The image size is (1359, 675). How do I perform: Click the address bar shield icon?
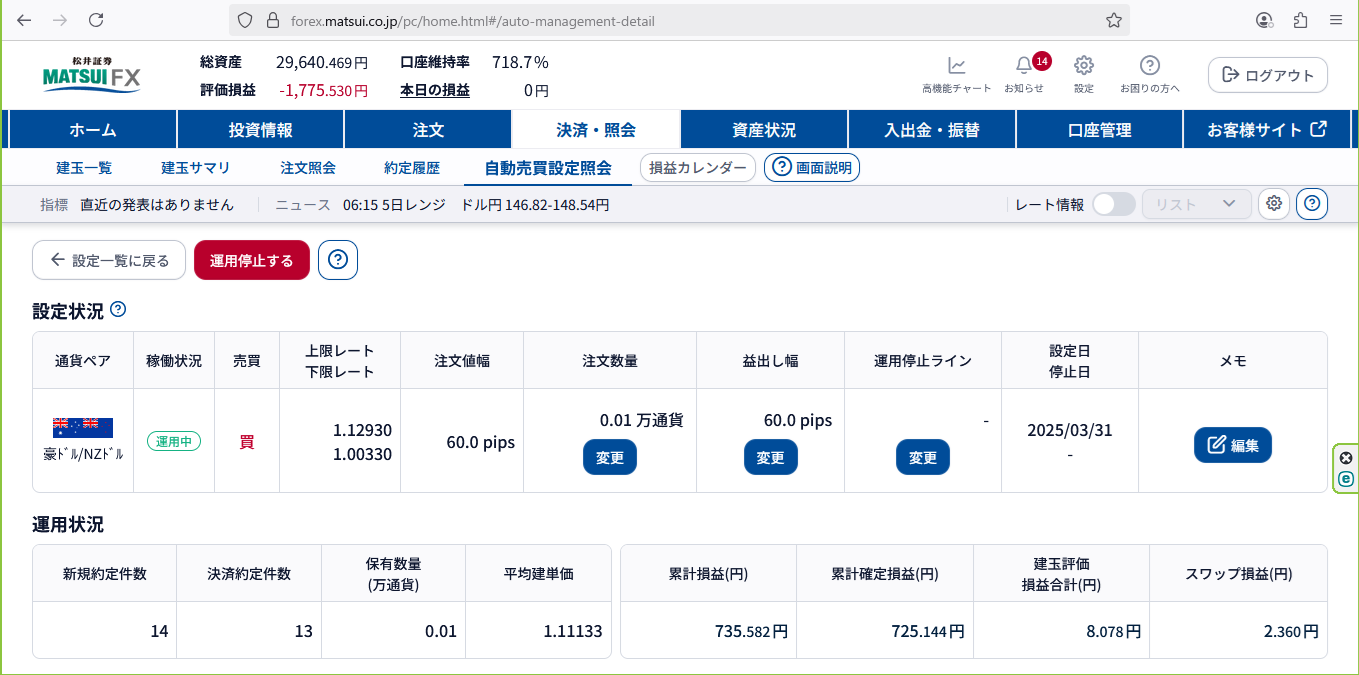(245, 20)
